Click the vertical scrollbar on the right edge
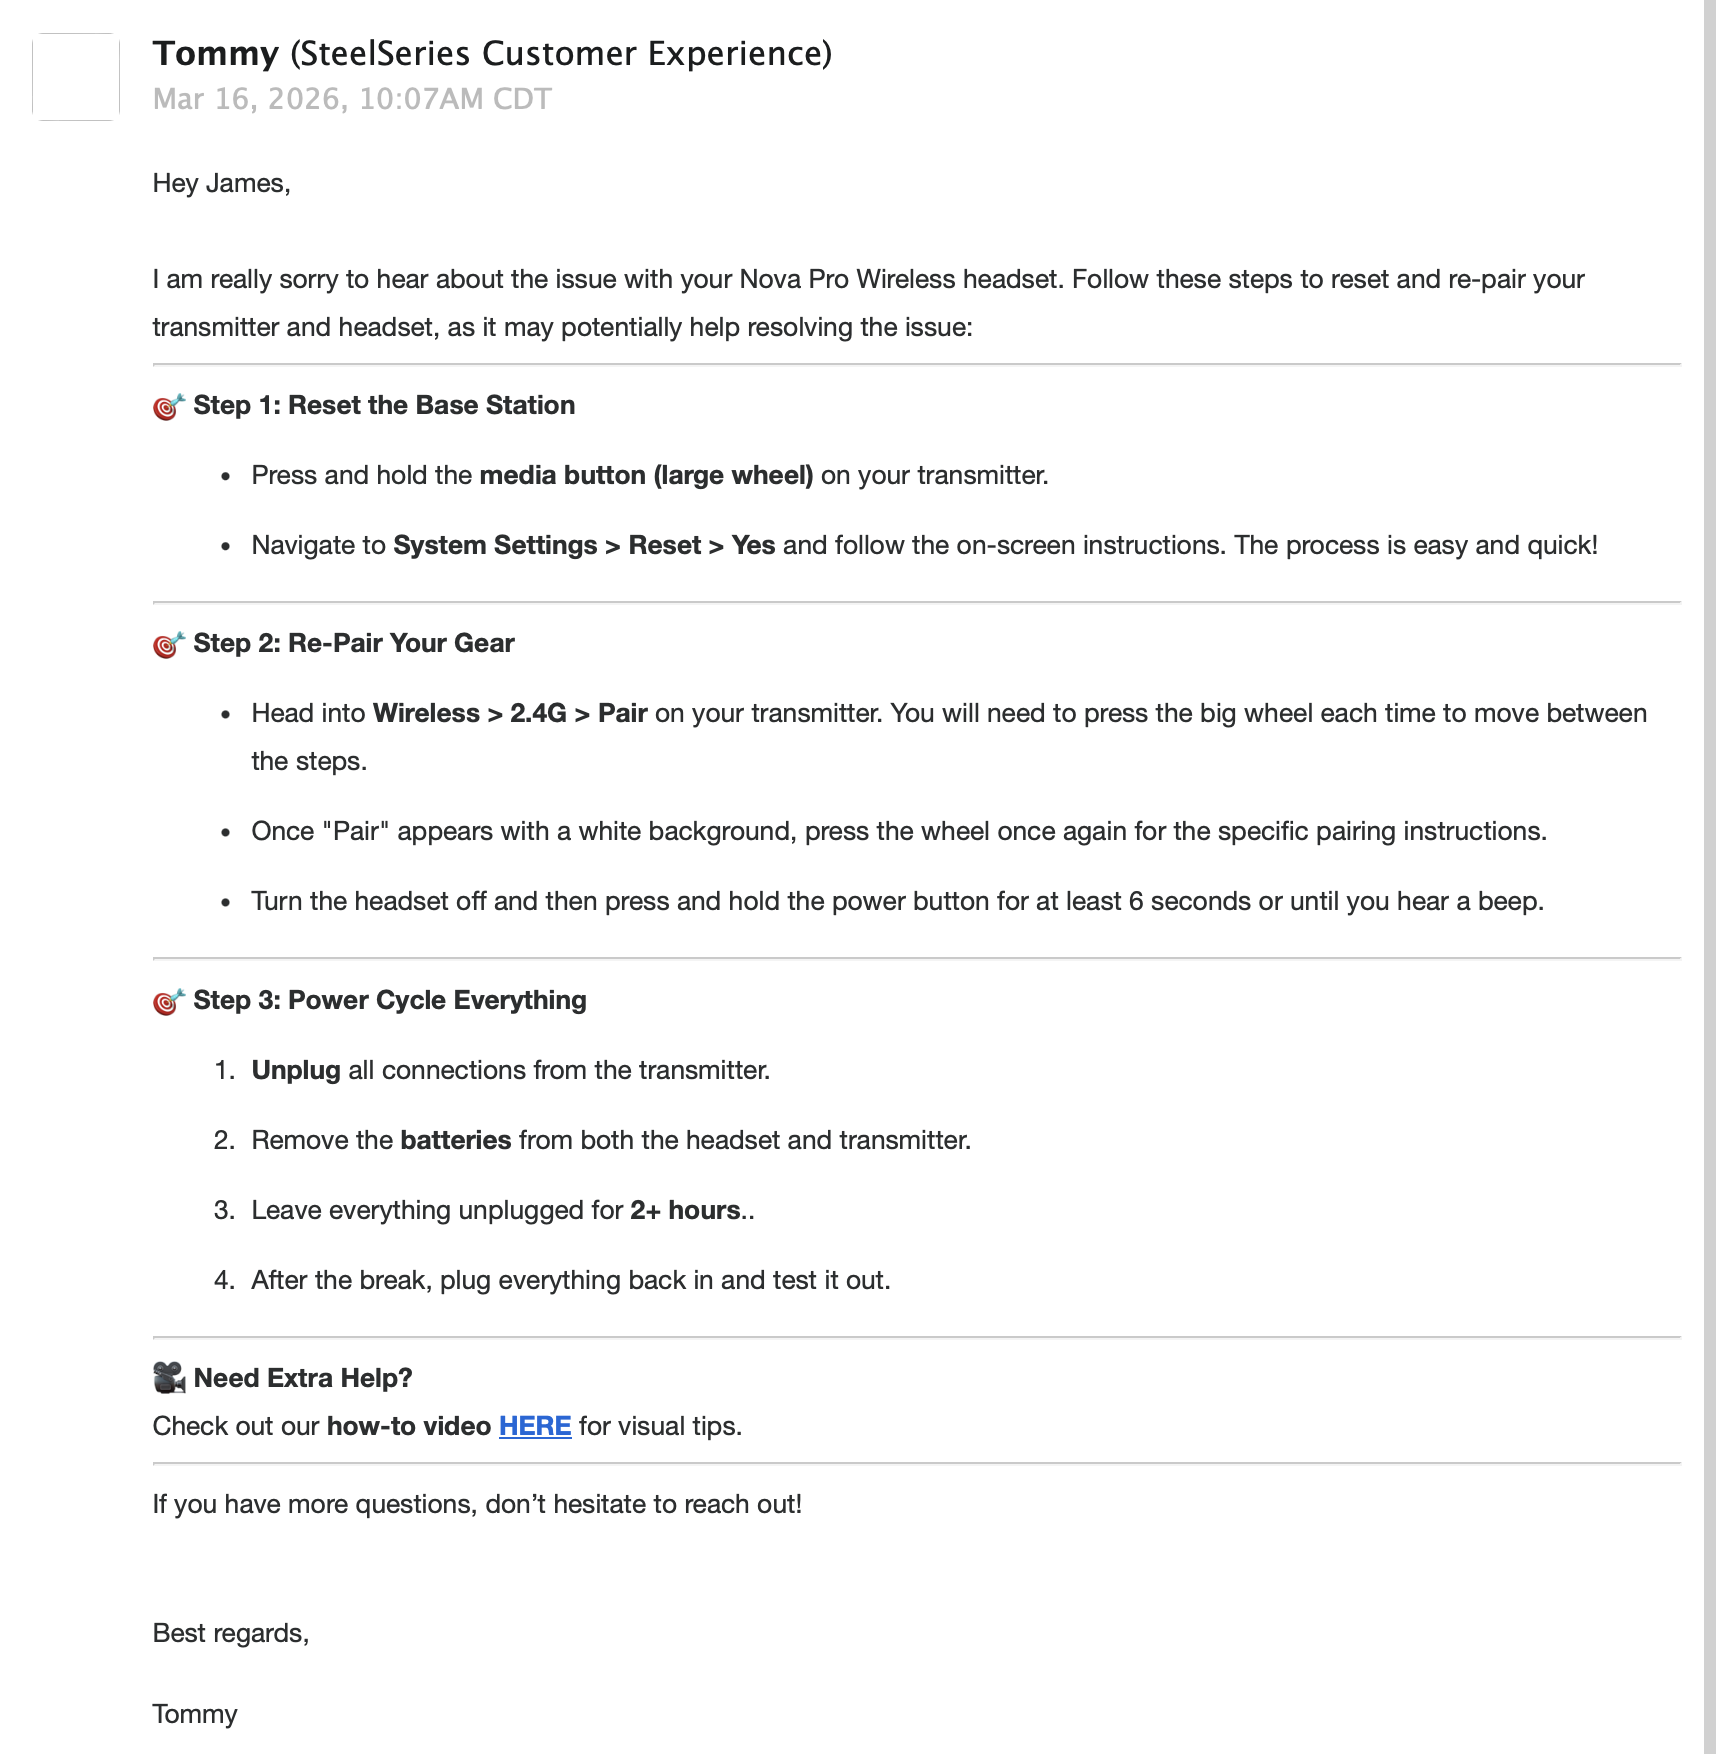The height and width of the screenshot is (1754, 1716). point(1709,877)
